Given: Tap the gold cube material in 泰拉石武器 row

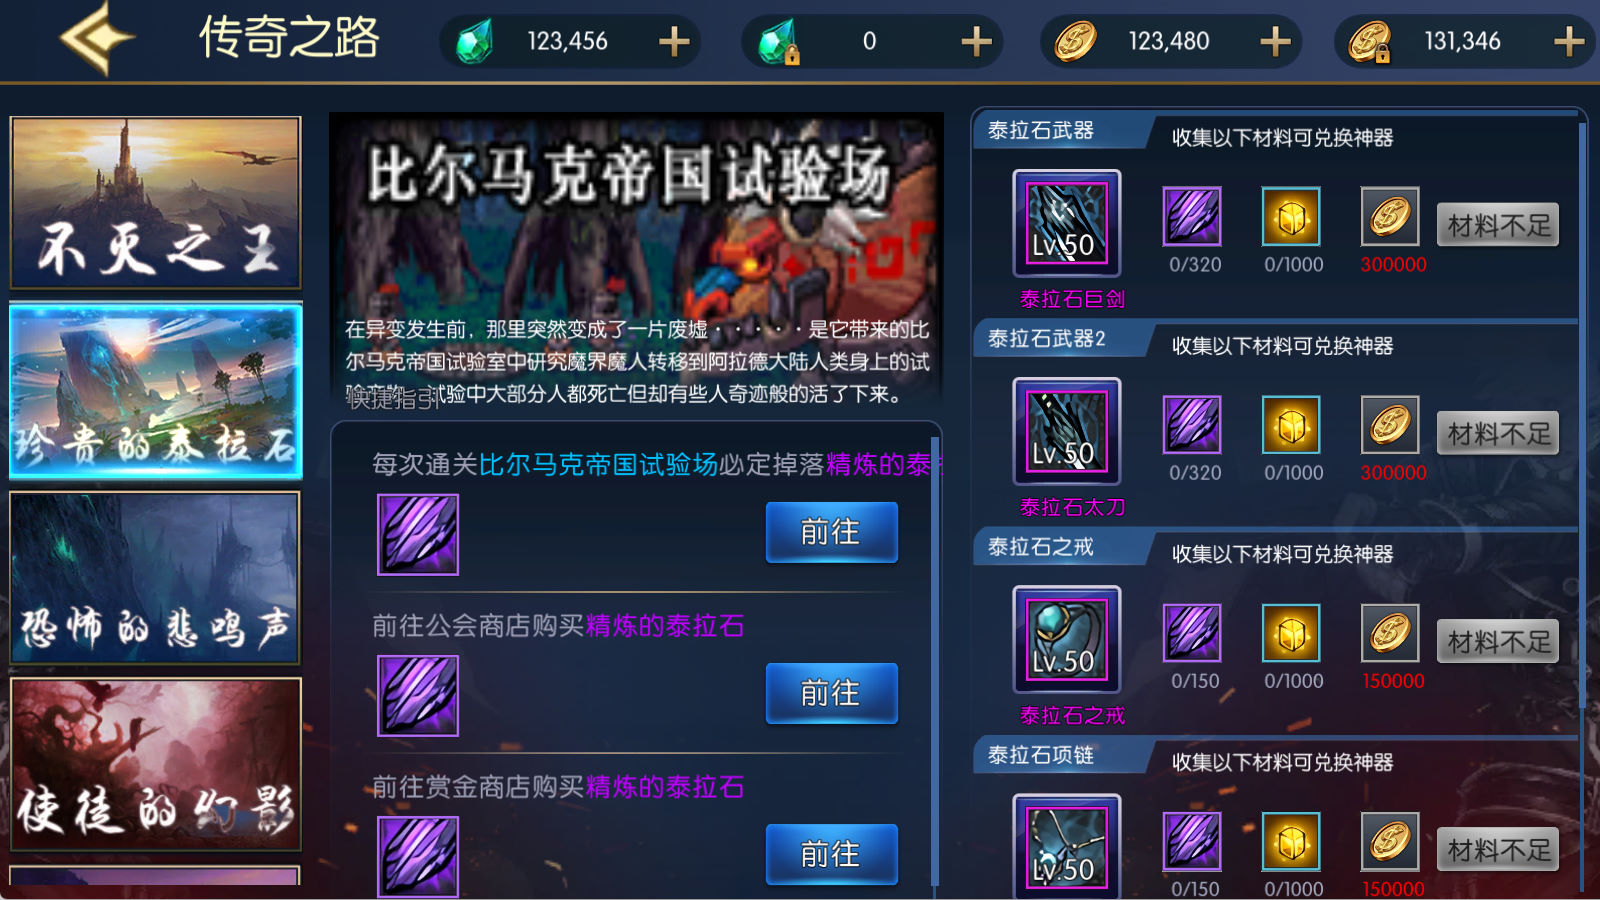Looking at the screenshot, I should coord(1291,216).
